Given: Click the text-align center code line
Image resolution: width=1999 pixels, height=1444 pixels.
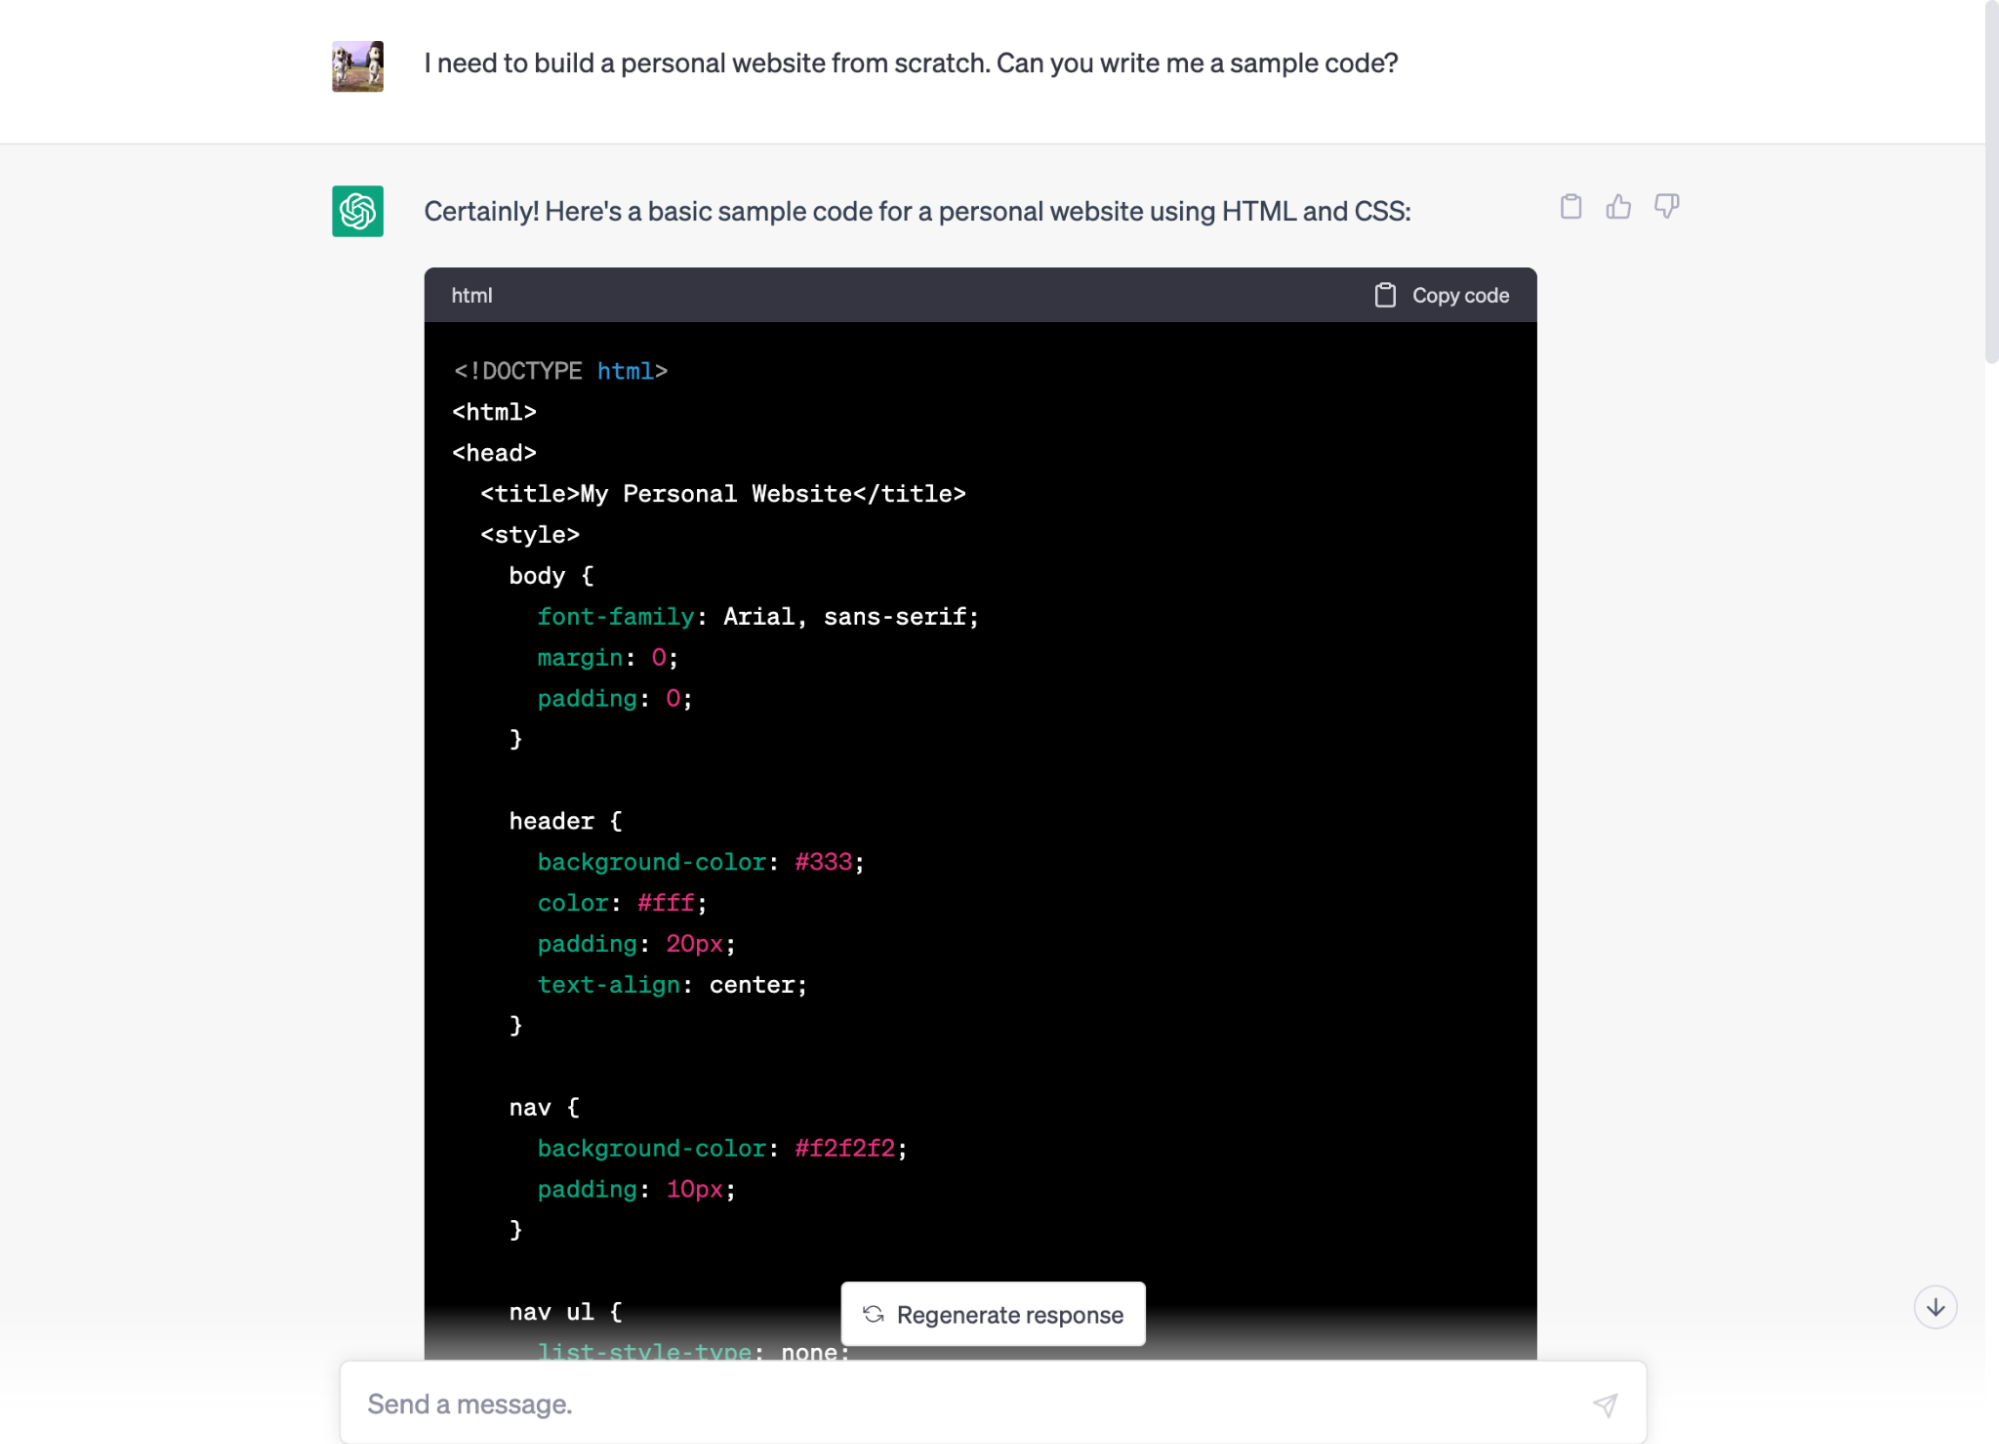Looking at the screenshot, I should click(x=671, y=985).
